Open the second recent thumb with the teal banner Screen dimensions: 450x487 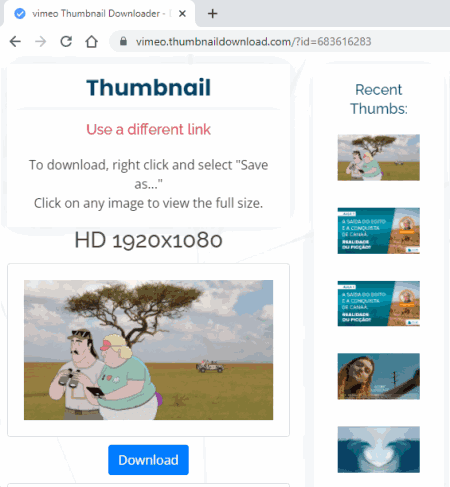click(x=378, y=231)
